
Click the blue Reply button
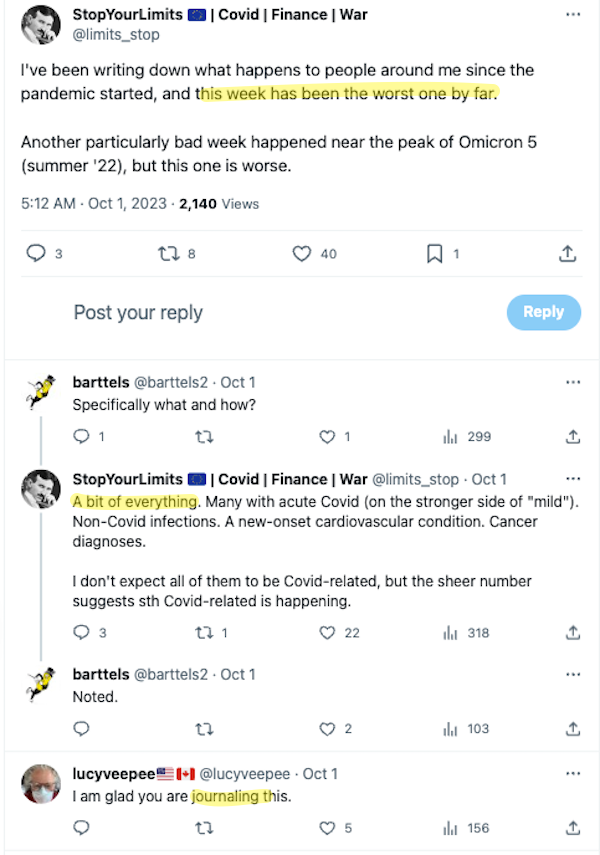[x=543, y=312]
